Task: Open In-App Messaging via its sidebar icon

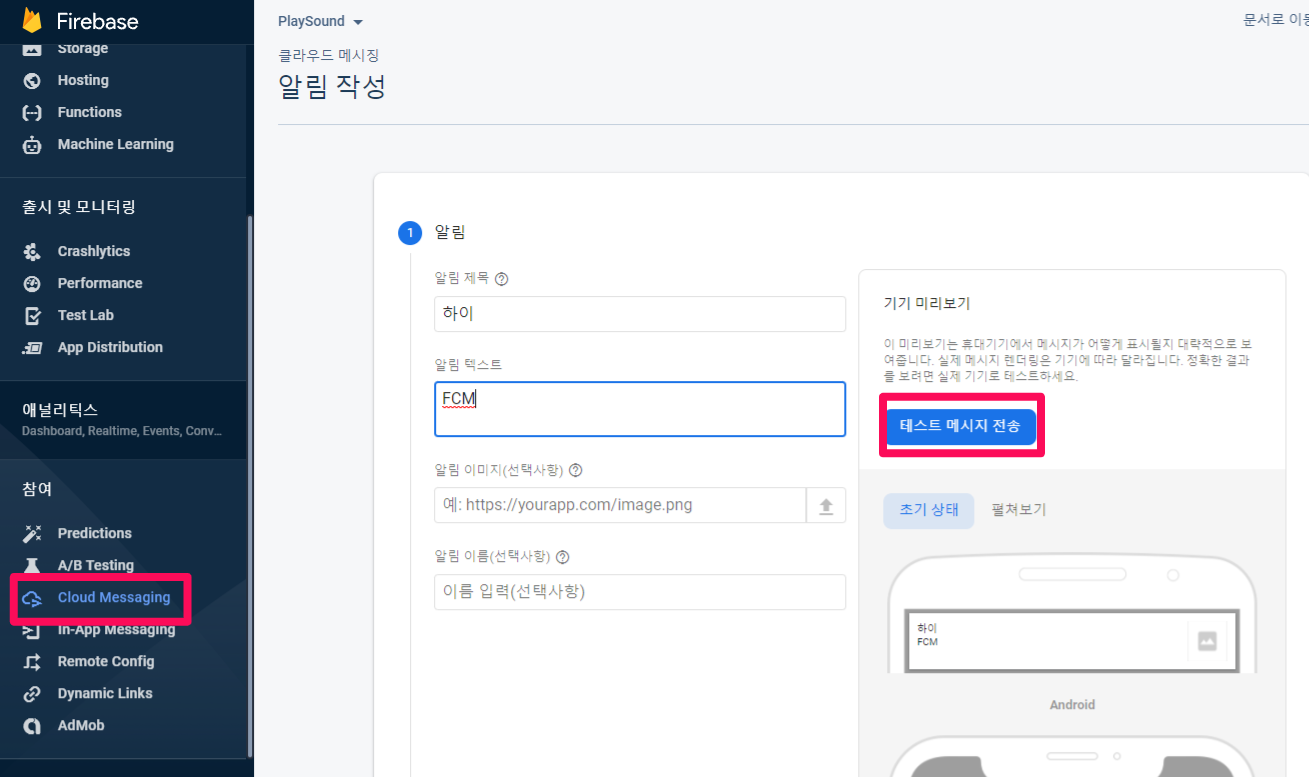Action: (32, 630)
